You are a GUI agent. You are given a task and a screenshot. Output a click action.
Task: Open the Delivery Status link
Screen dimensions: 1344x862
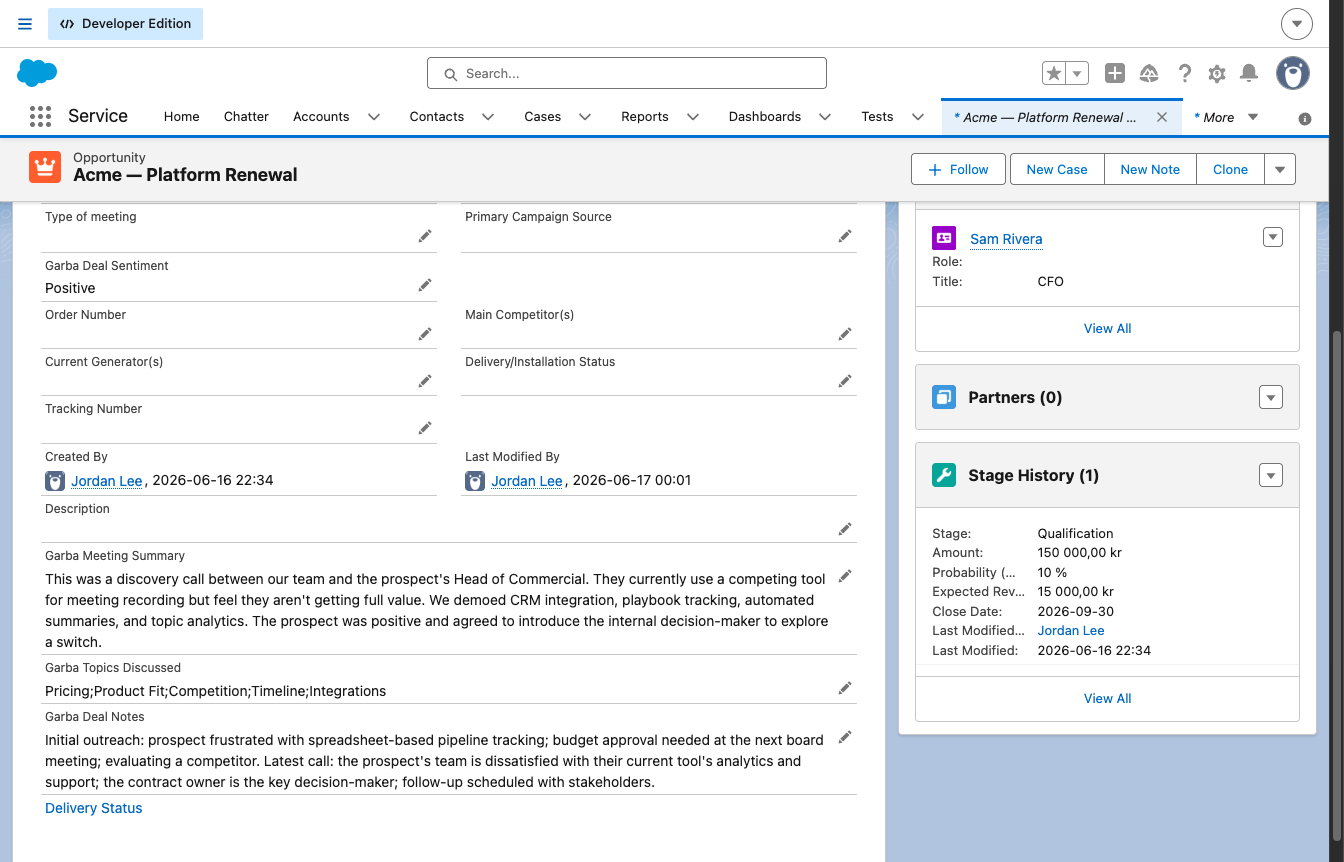(94, 808)
